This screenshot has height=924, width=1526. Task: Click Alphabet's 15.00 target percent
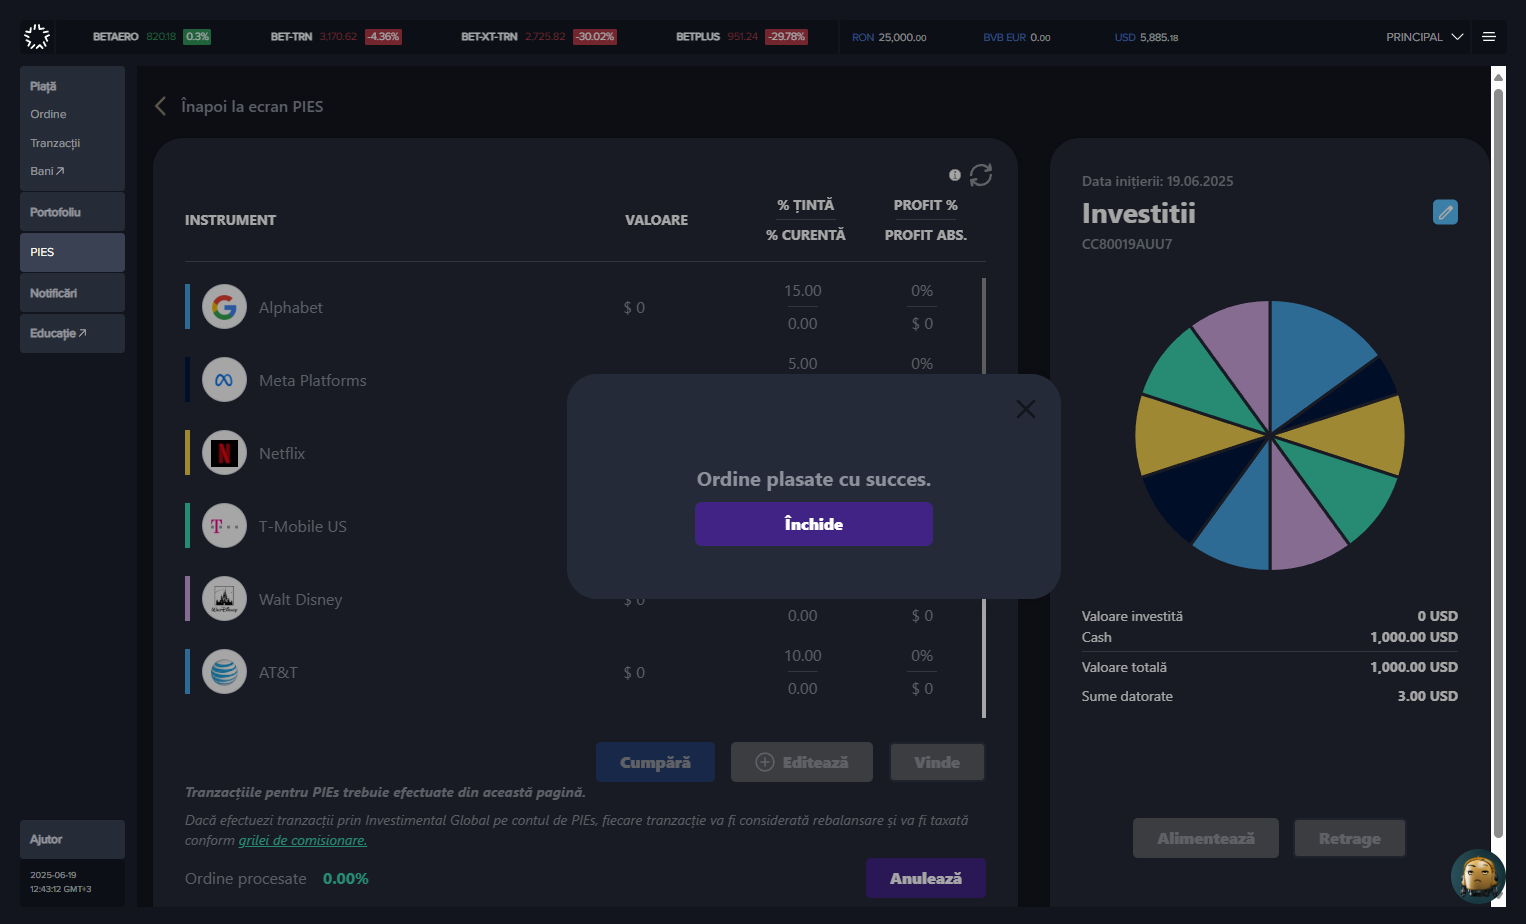point(803,291)
